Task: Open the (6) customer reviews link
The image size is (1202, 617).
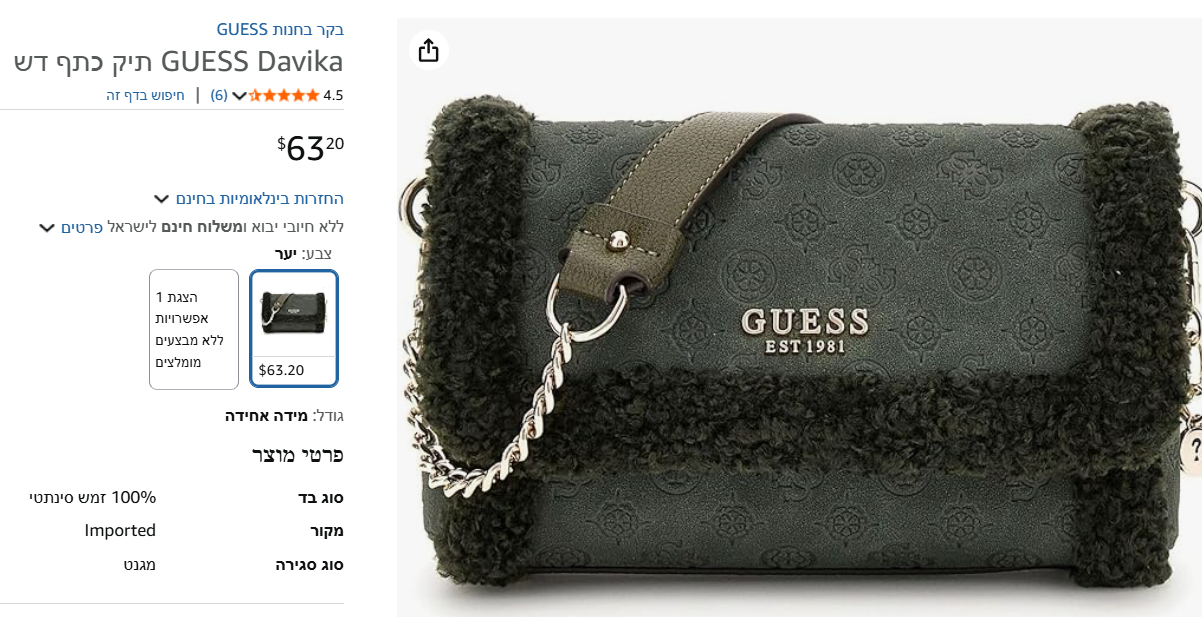Action: pyautogui.click(x=219, y=96)
